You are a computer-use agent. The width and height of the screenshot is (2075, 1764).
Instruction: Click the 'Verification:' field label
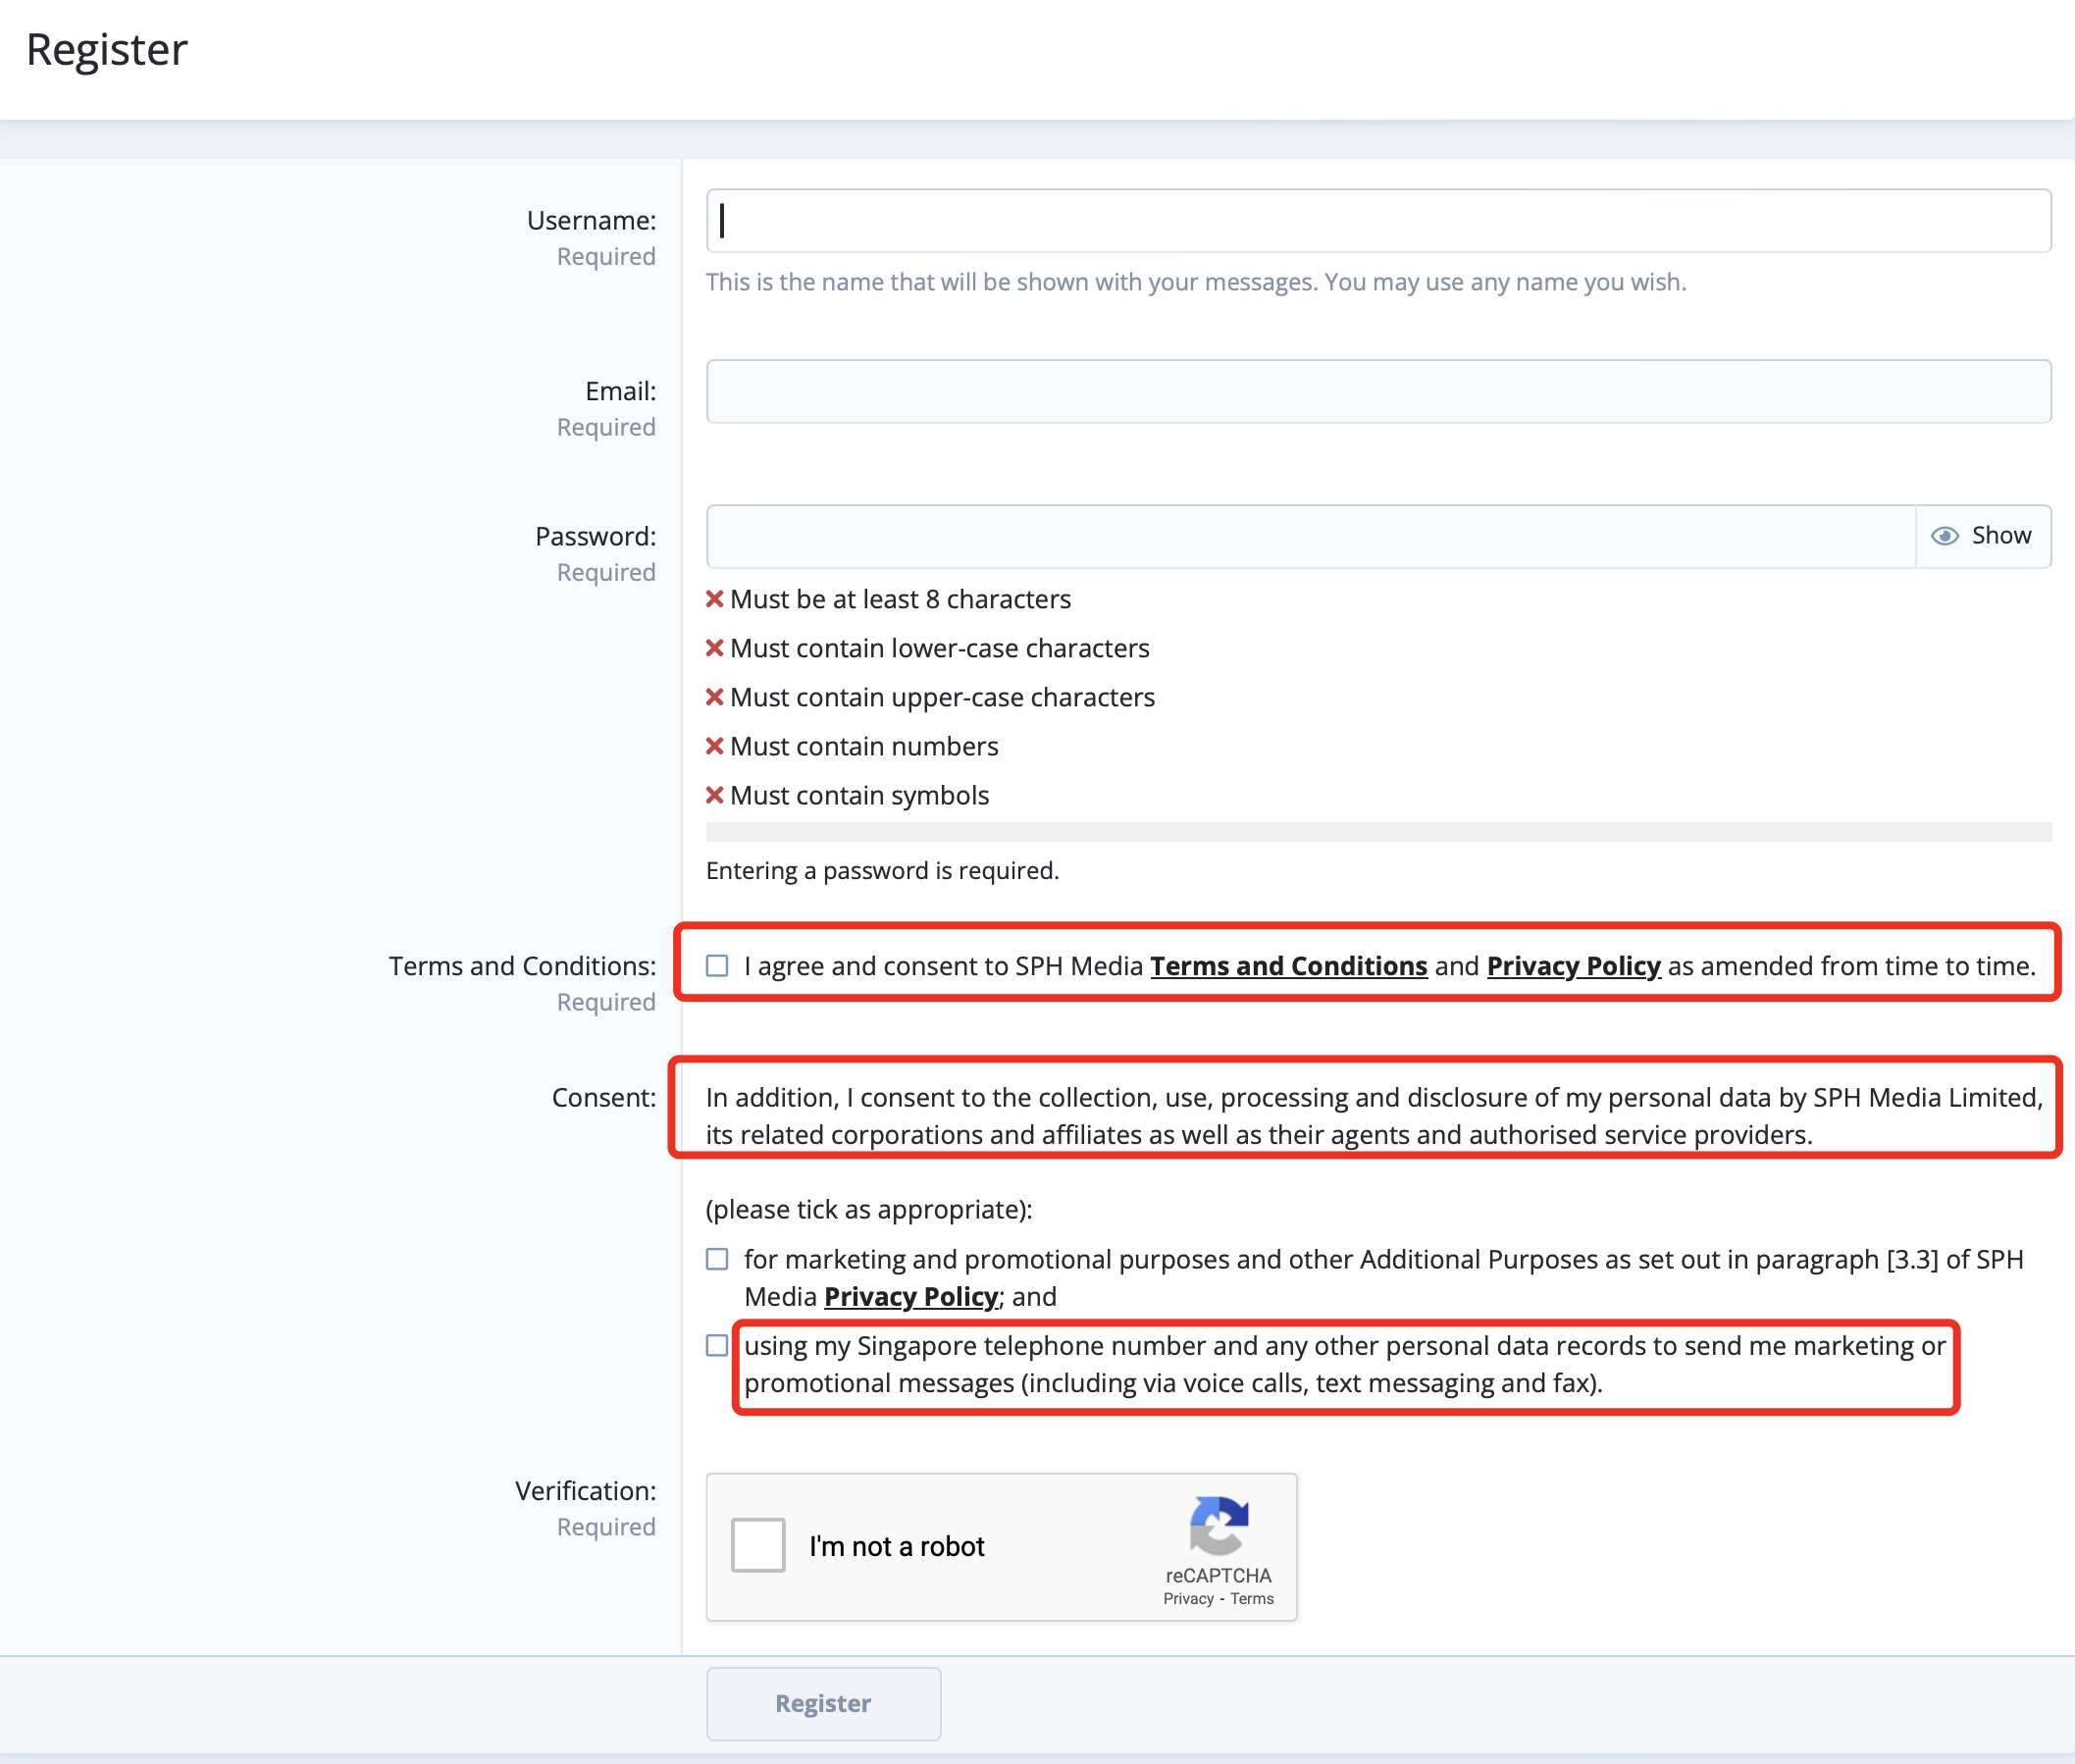point(585,1491)
